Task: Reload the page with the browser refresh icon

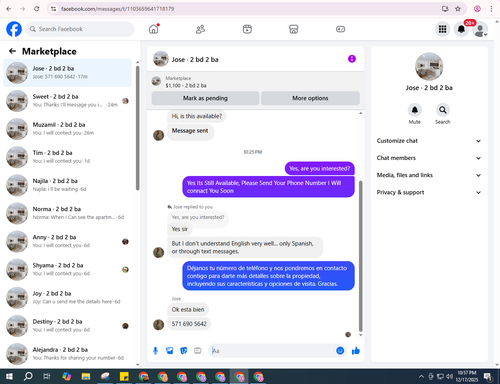Action: click(37, 9)
